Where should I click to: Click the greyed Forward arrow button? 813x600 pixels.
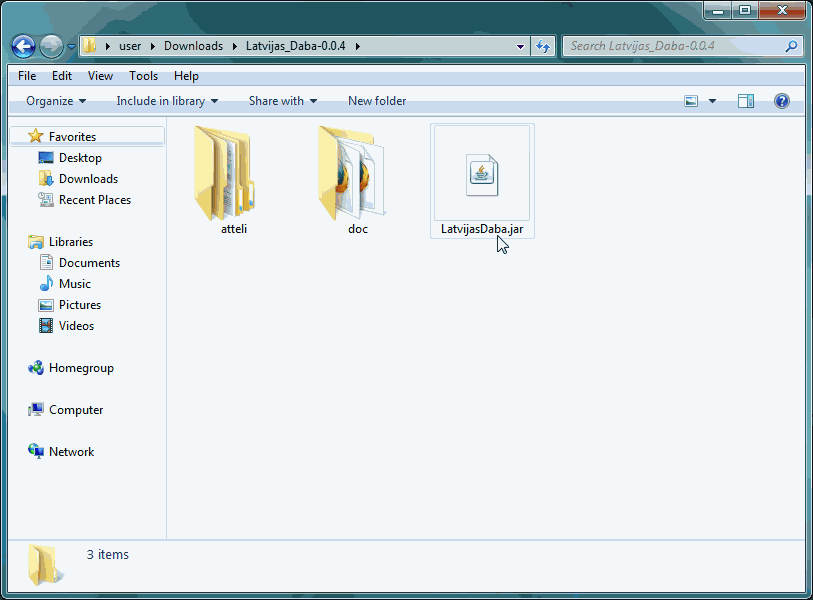coord(51,47)
